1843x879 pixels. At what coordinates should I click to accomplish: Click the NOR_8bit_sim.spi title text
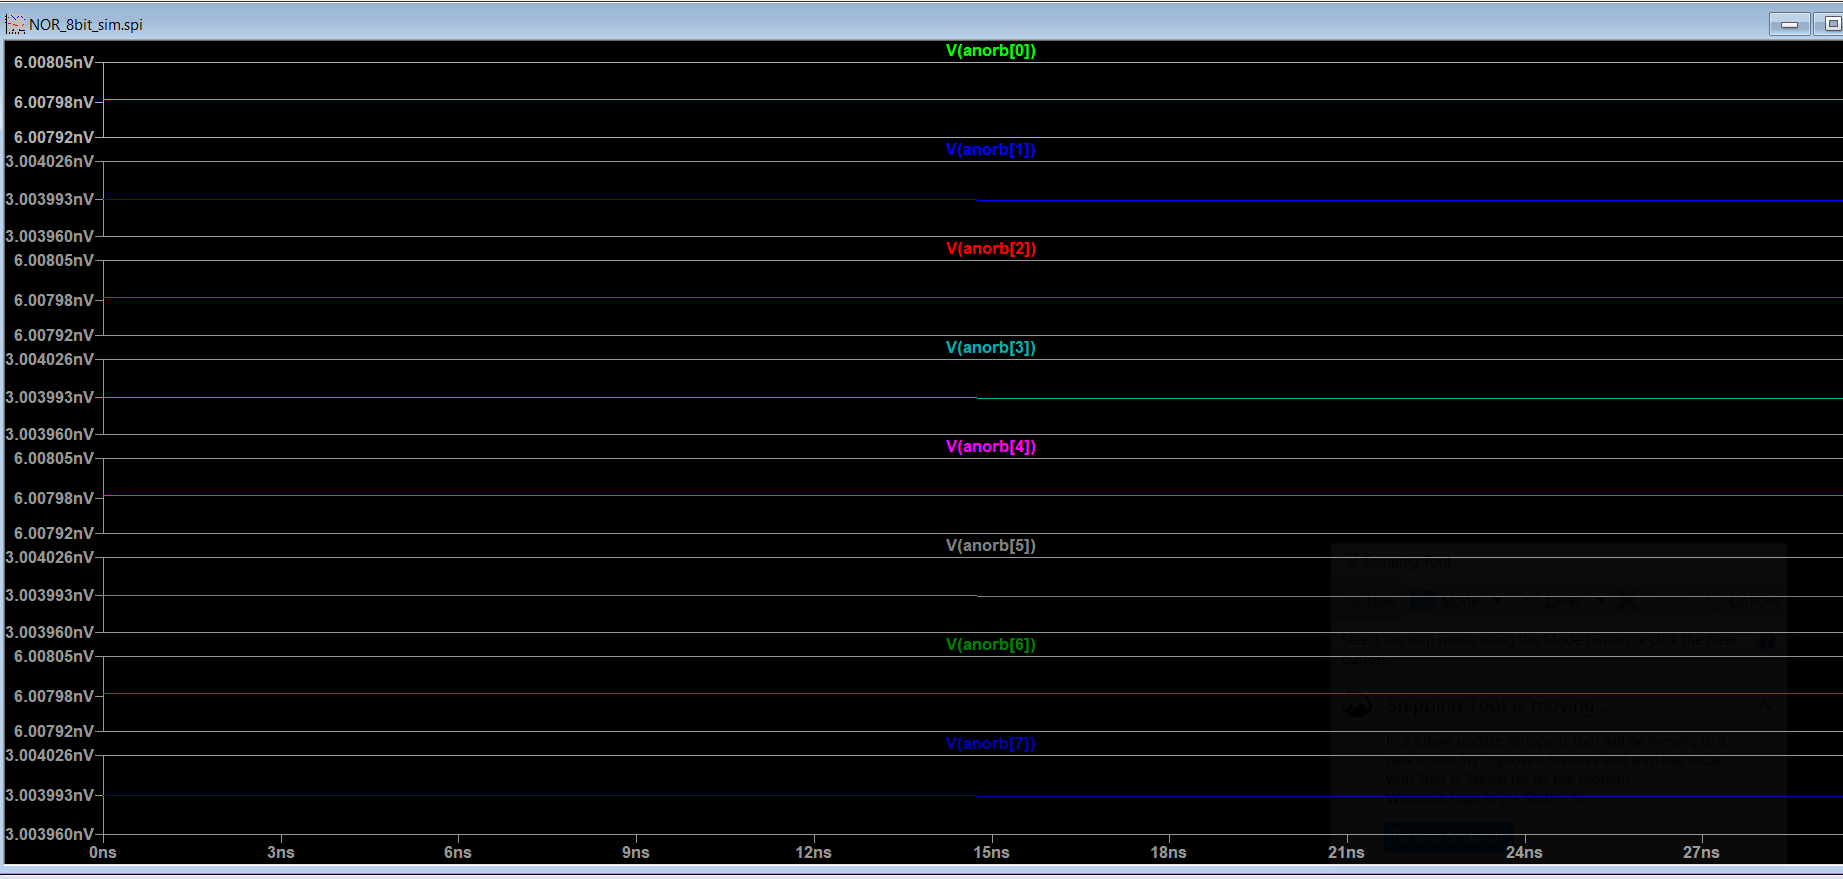(86, 25)
